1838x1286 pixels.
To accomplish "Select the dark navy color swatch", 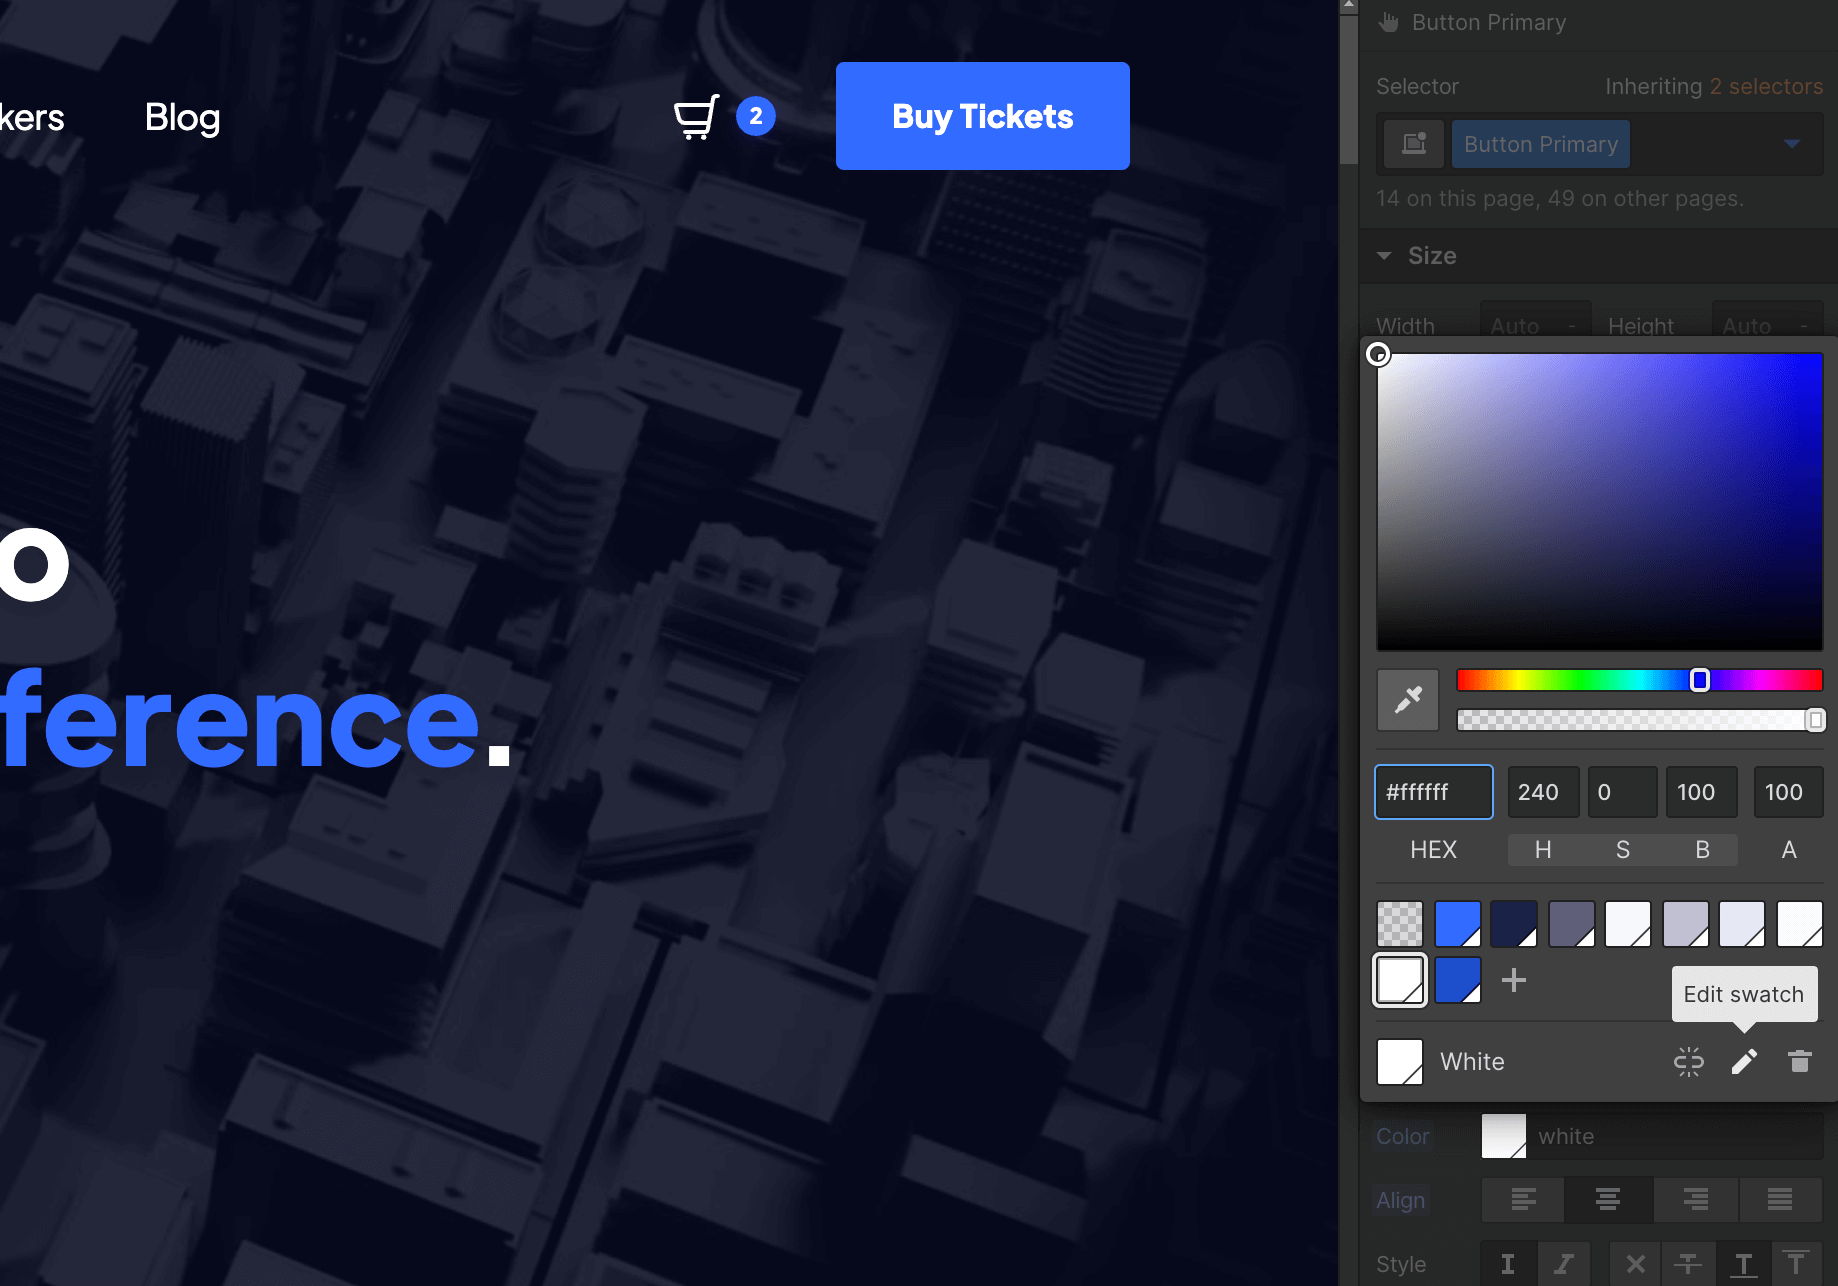I will (x=1514, y=923).
